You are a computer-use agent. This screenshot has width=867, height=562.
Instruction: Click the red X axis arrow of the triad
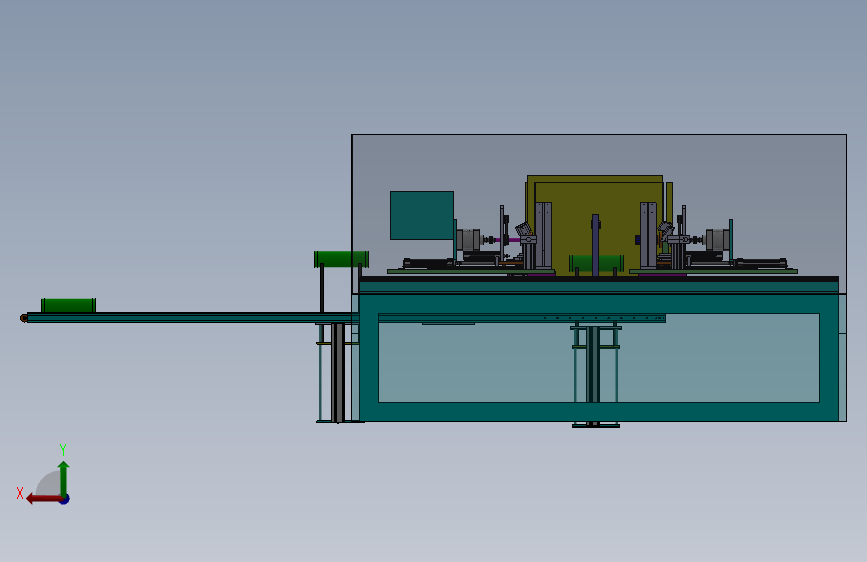point(43,499)
